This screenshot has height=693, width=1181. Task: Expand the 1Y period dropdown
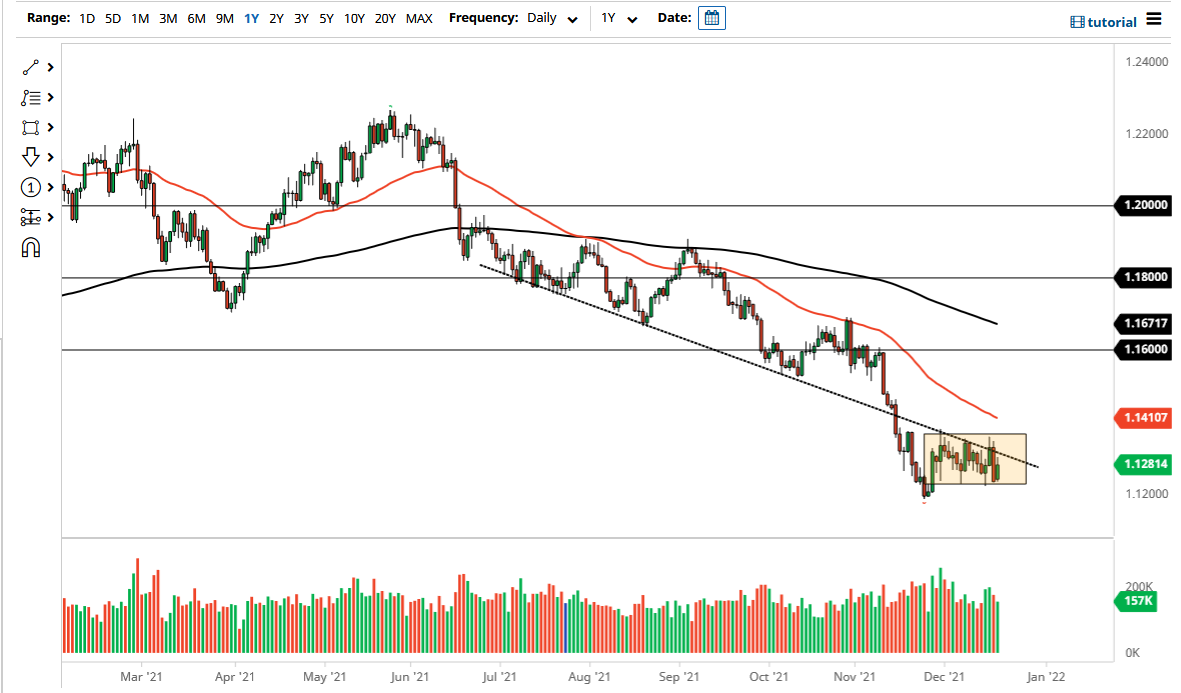point(620,18)
